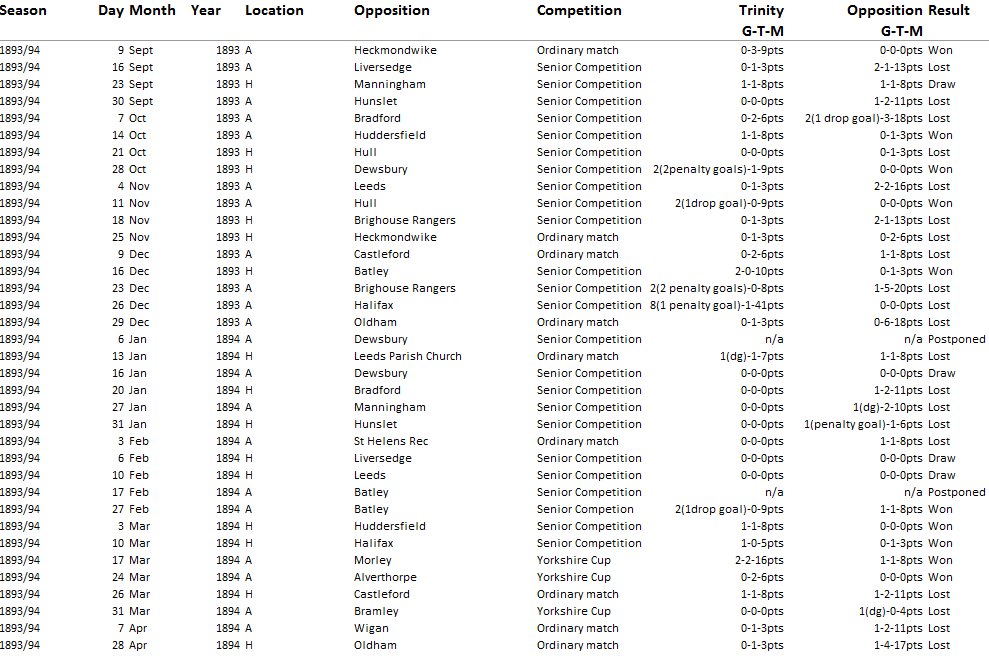The width and height of the screenshot is (989, 656).
Task: Select Bramley in the 31 Mar row
Action: coord(377,612)
